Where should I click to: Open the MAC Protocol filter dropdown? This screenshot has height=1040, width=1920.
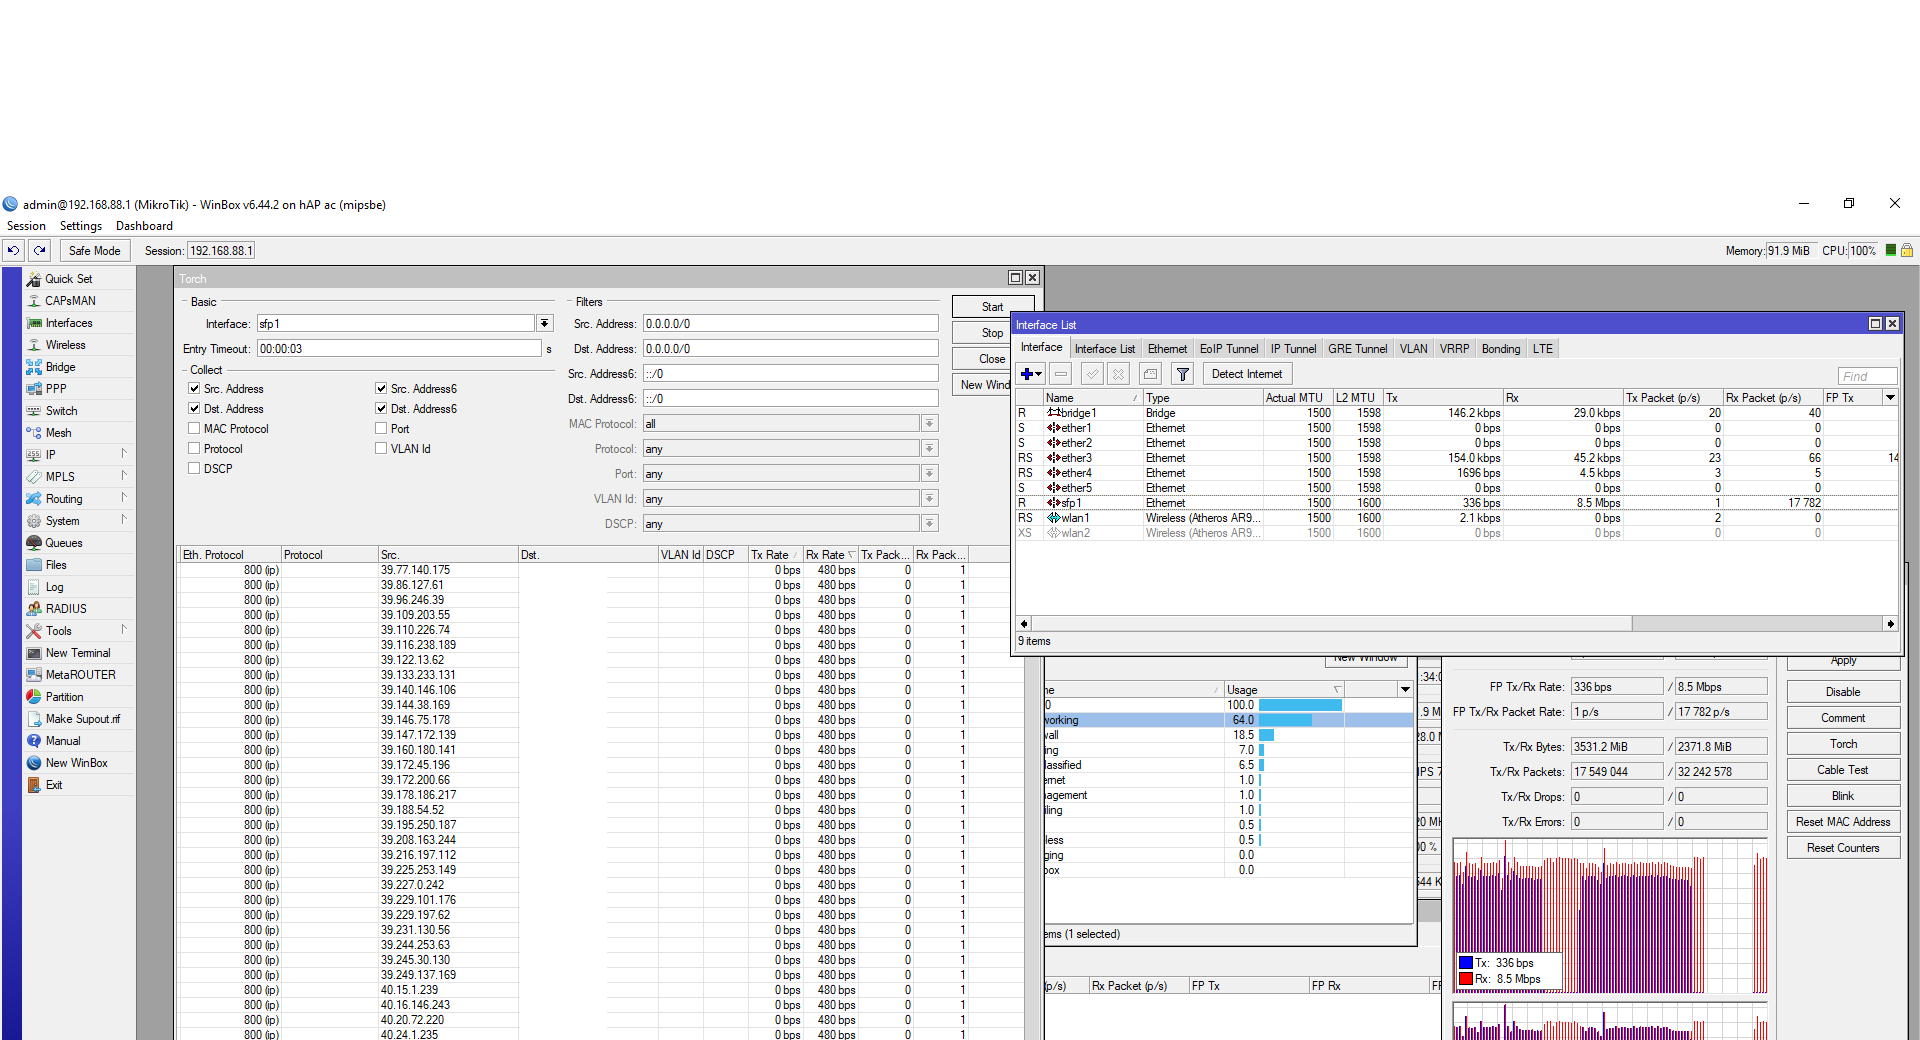(x=930, y=423)
